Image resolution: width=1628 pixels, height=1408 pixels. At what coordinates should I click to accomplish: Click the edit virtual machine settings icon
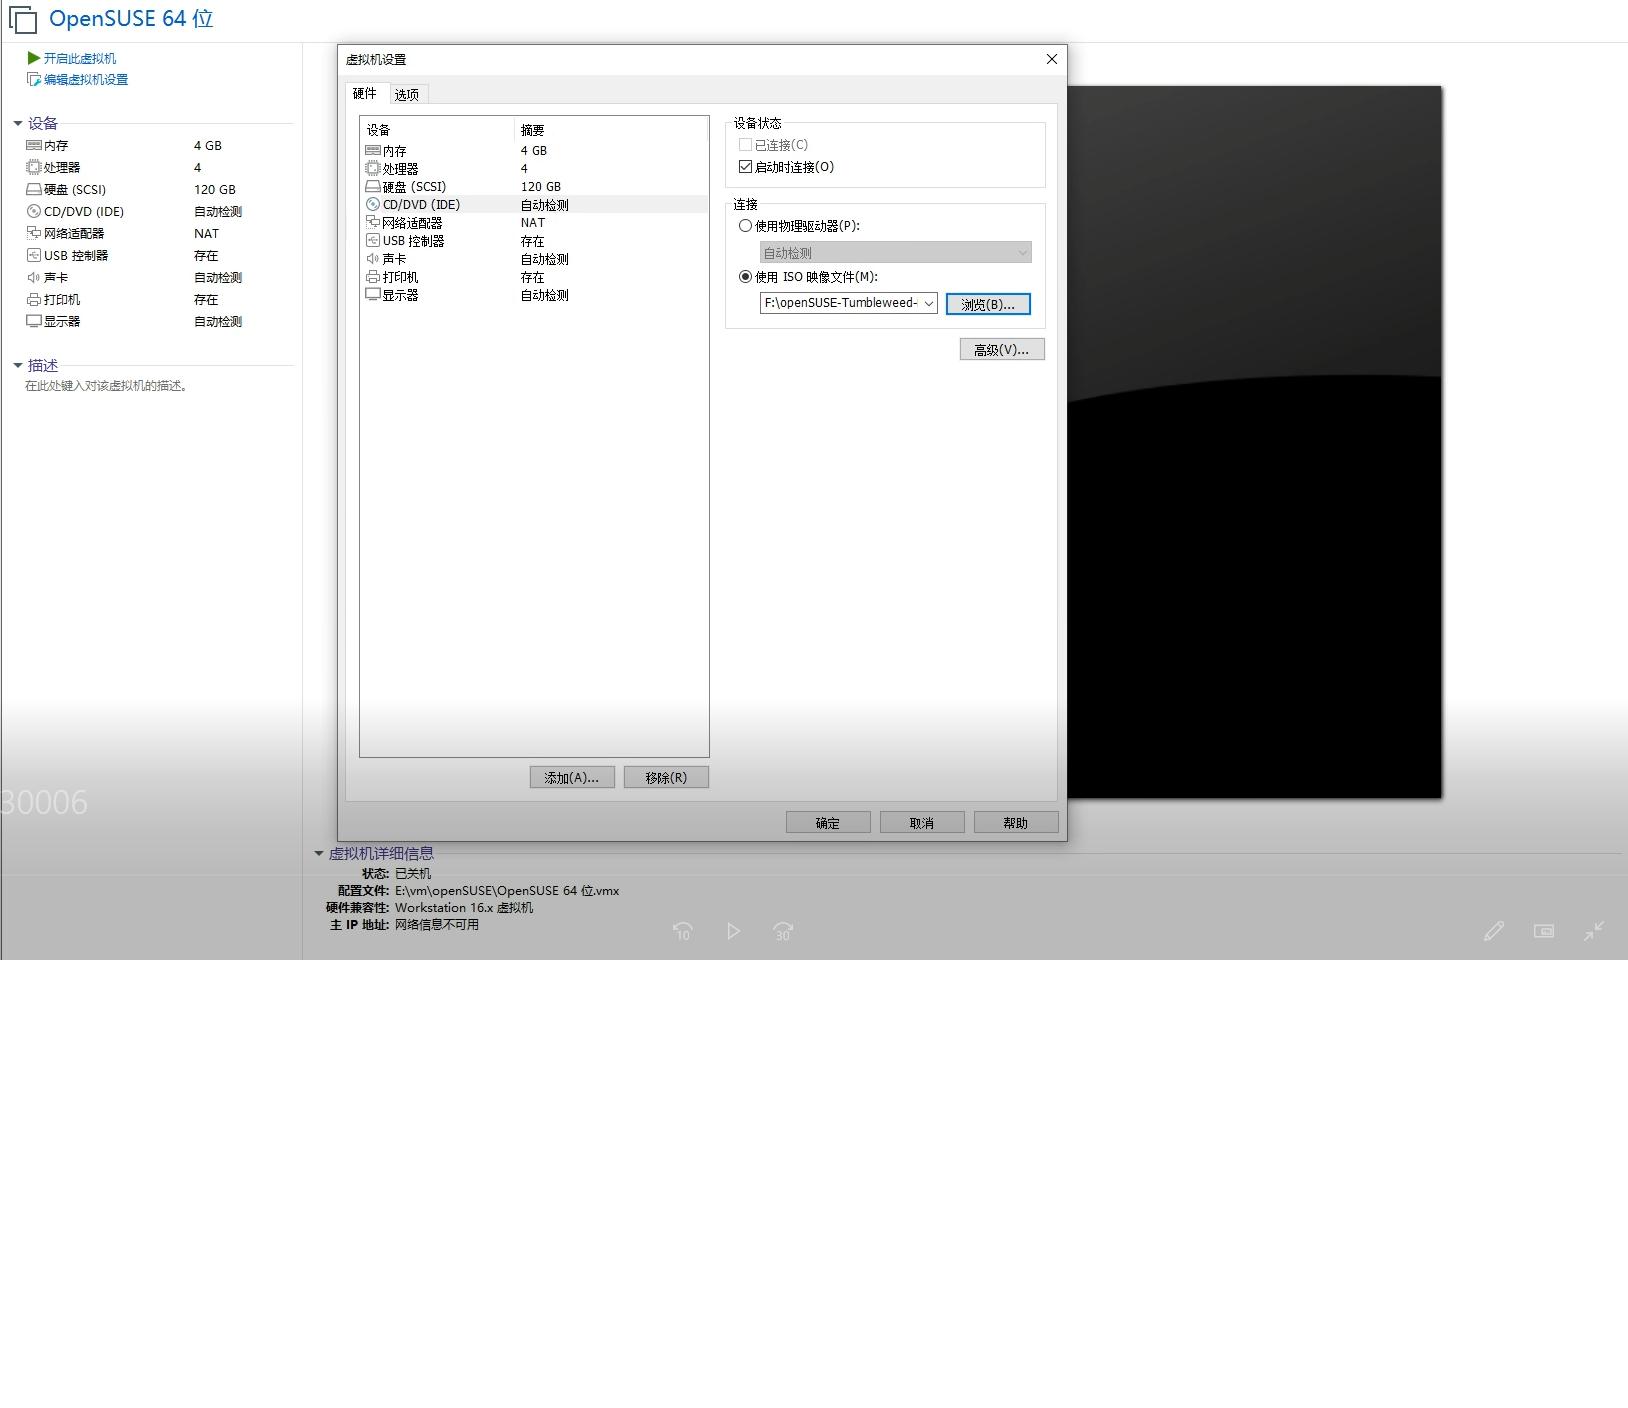34,79
